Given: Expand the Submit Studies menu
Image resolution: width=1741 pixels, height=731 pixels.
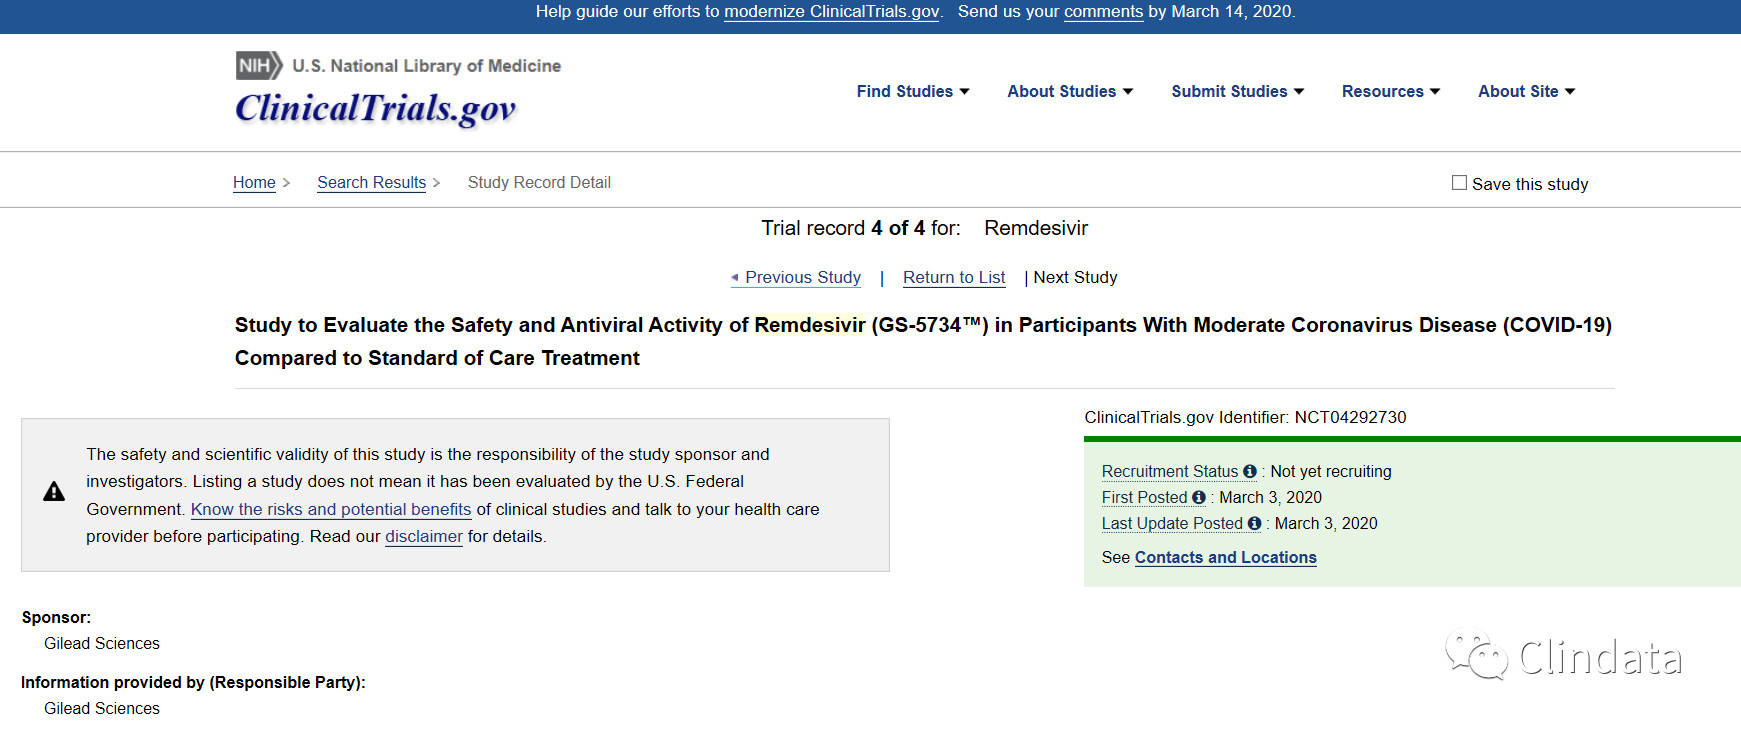Looking at the screenshot, I should 1237,91.
